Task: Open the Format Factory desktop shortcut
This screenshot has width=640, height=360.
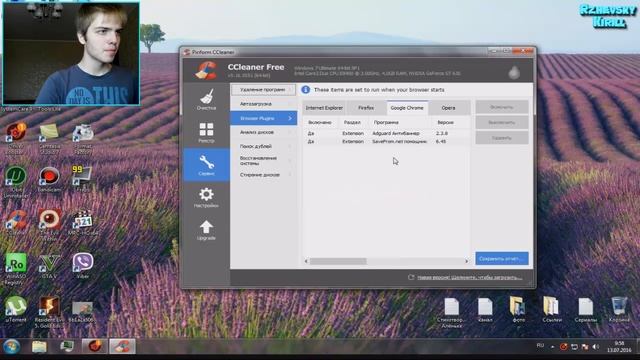Action: tap(82, 138)
